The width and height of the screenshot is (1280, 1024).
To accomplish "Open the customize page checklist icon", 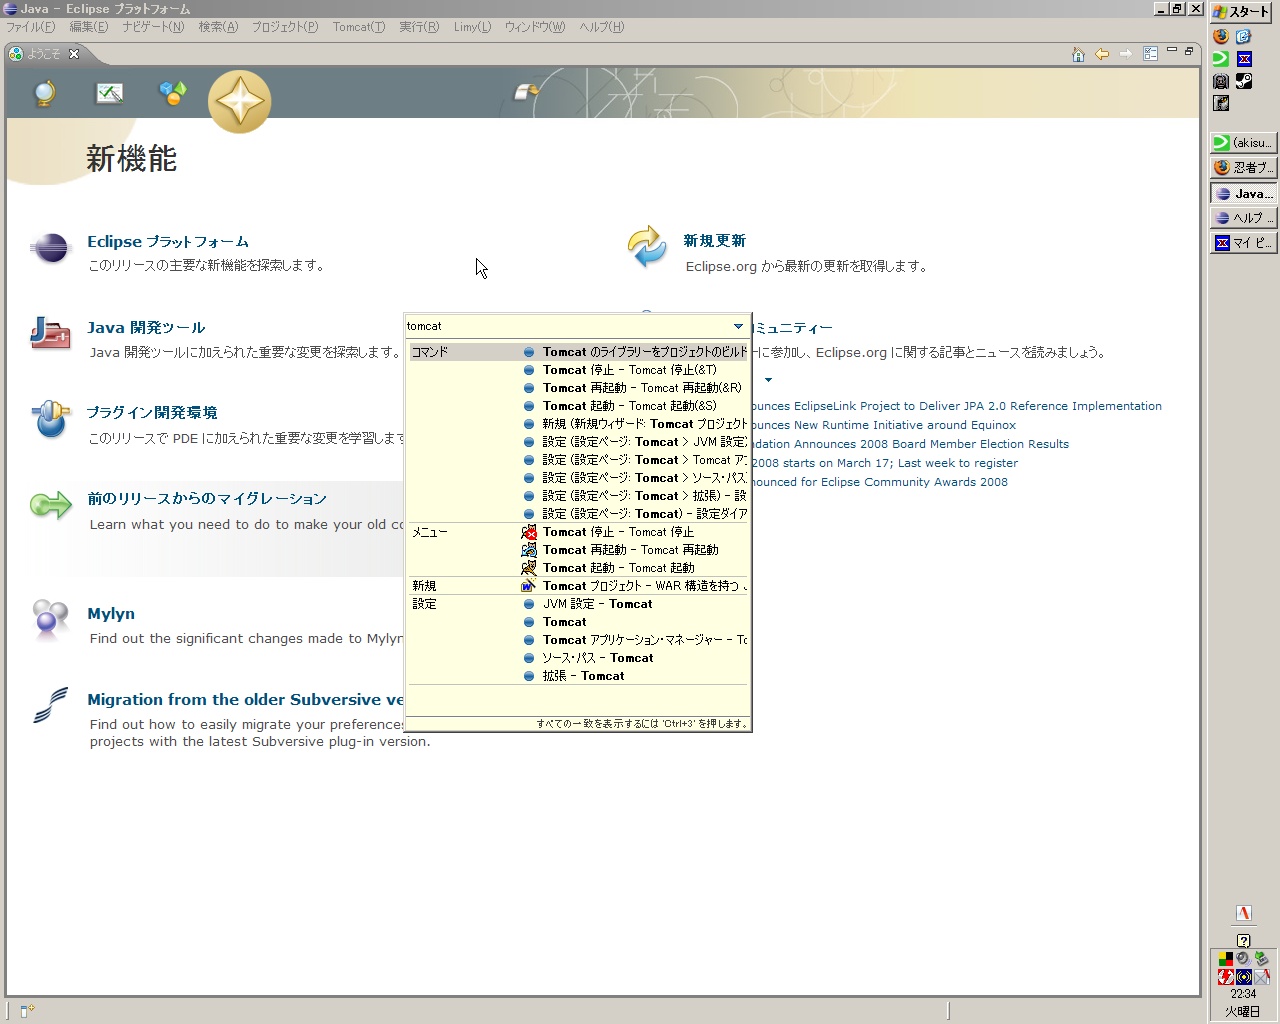I will pyautogui.click(x=1151, y=54).
